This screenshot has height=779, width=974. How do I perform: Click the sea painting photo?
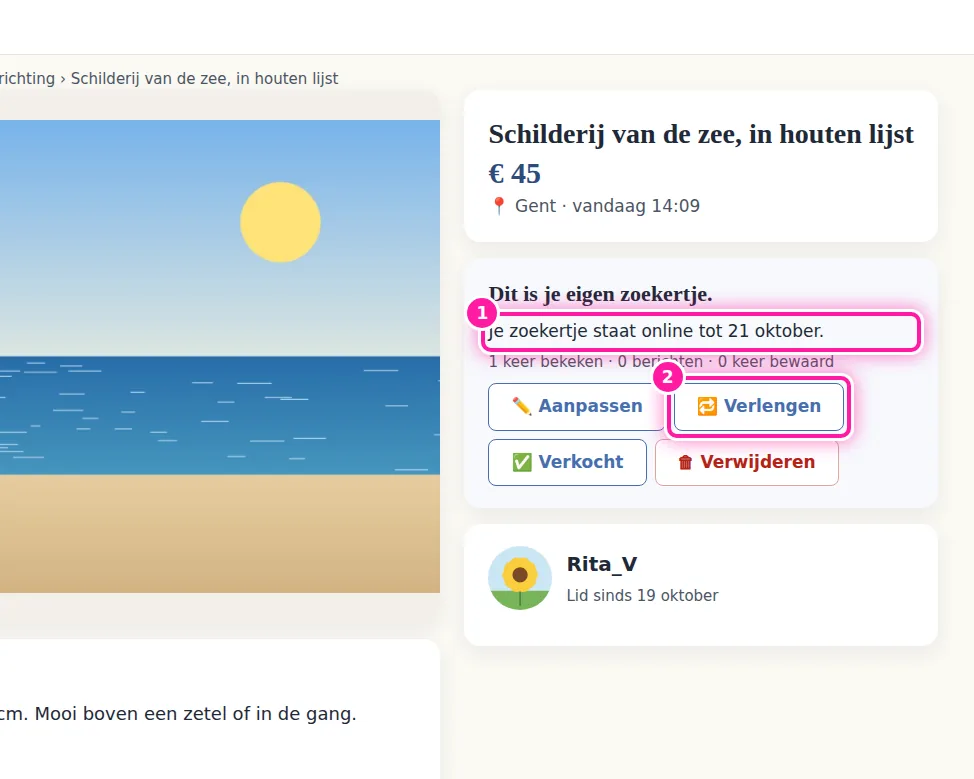(x=220, y=356)
